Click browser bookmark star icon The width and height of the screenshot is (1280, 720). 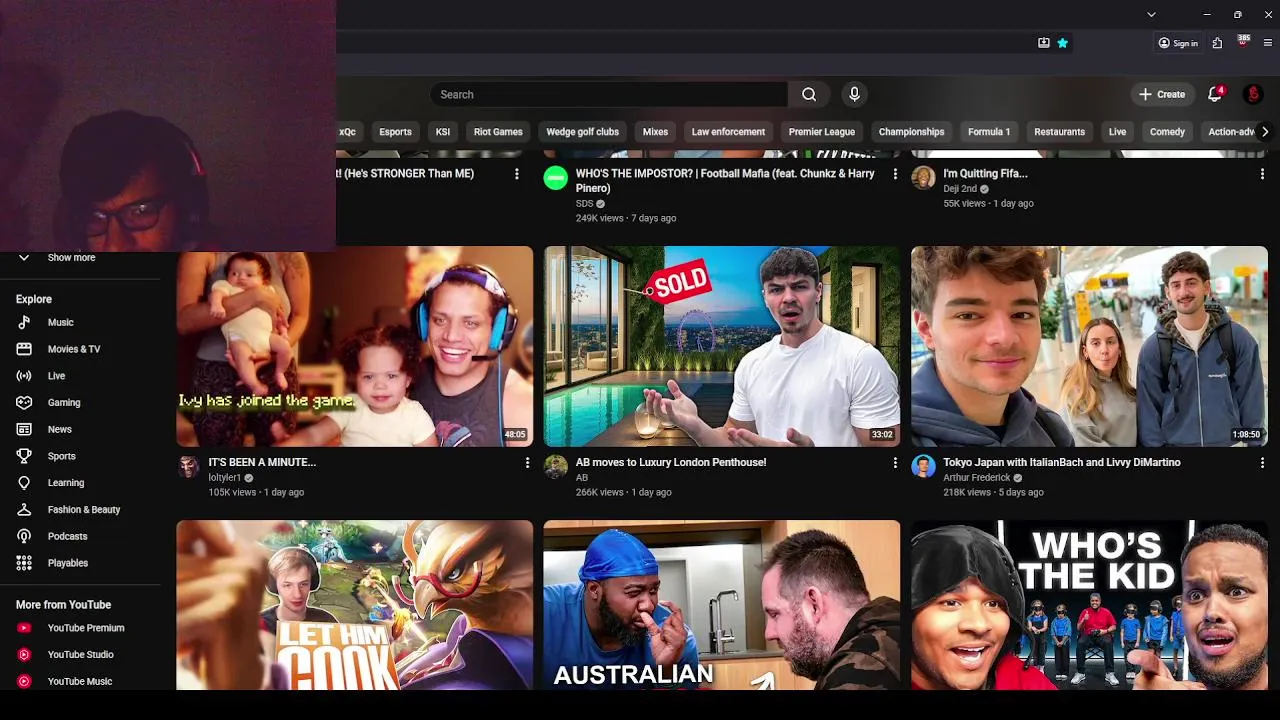[1062, 43]
